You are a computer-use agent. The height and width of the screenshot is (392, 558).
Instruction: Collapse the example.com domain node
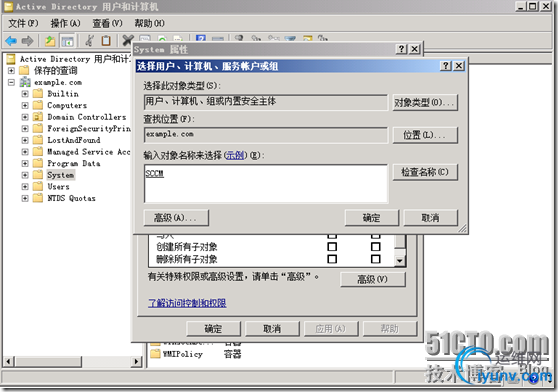click(11, 82)
